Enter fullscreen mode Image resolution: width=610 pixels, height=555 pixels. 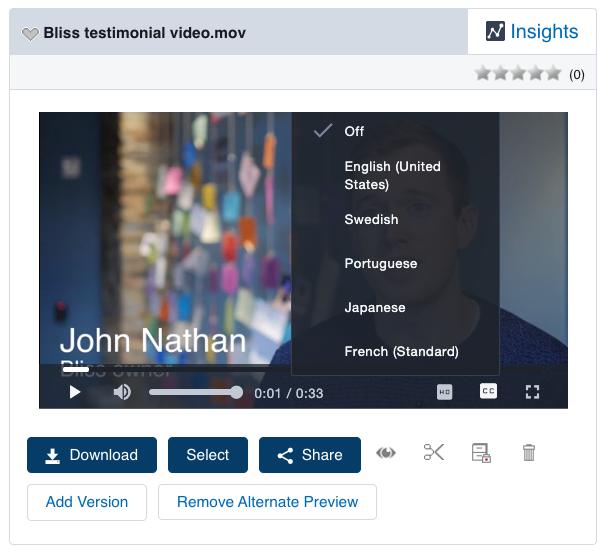[532, 392]
